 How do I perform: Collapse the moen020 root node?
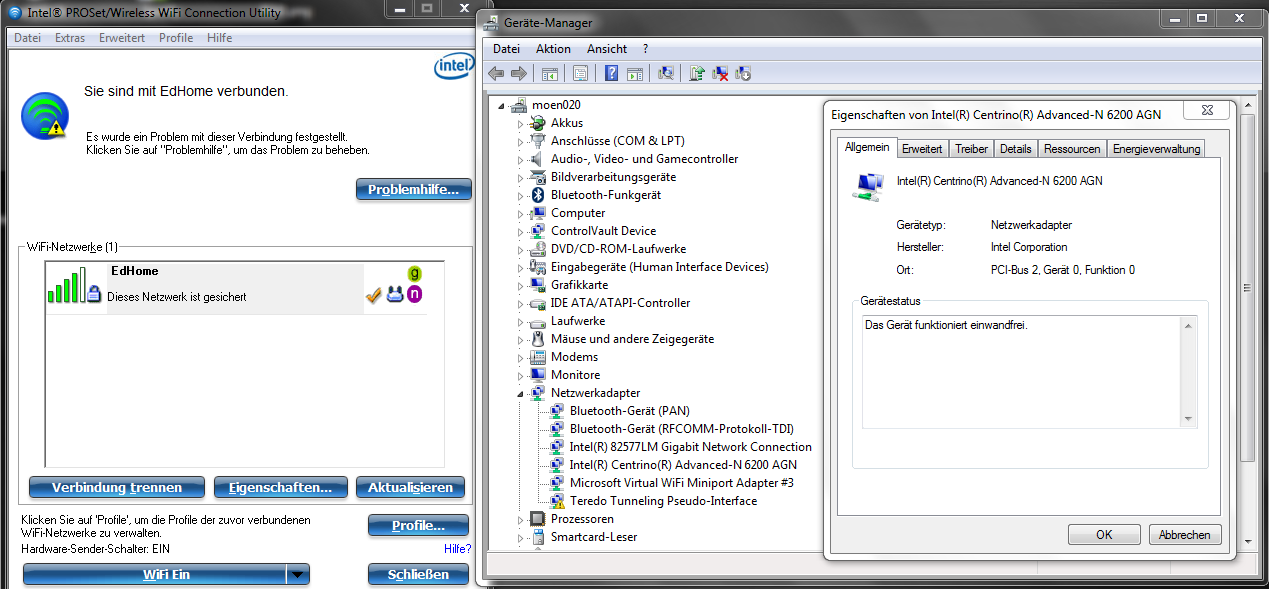tap(501, 106)
